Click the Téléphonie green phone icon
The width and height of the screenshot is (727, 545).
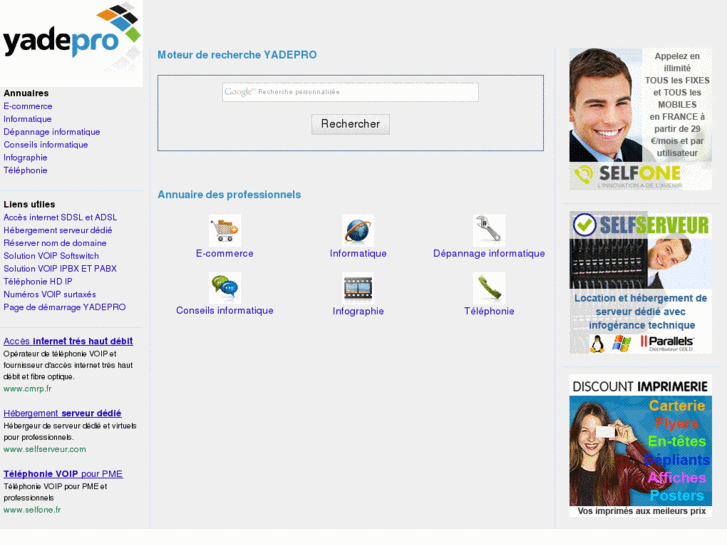[489, 288]
